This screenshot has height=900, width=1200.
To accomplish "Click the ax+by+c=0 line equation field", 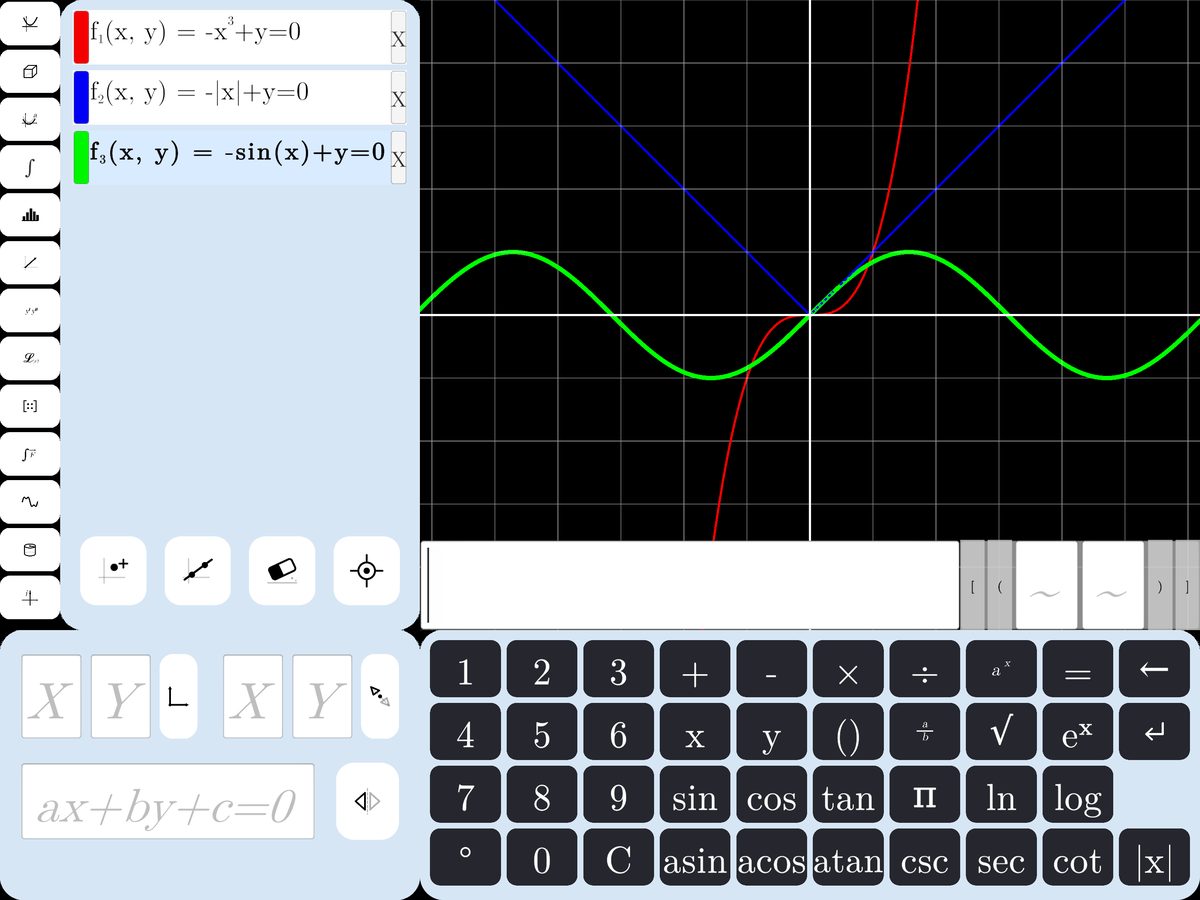I will pos(168,801).
